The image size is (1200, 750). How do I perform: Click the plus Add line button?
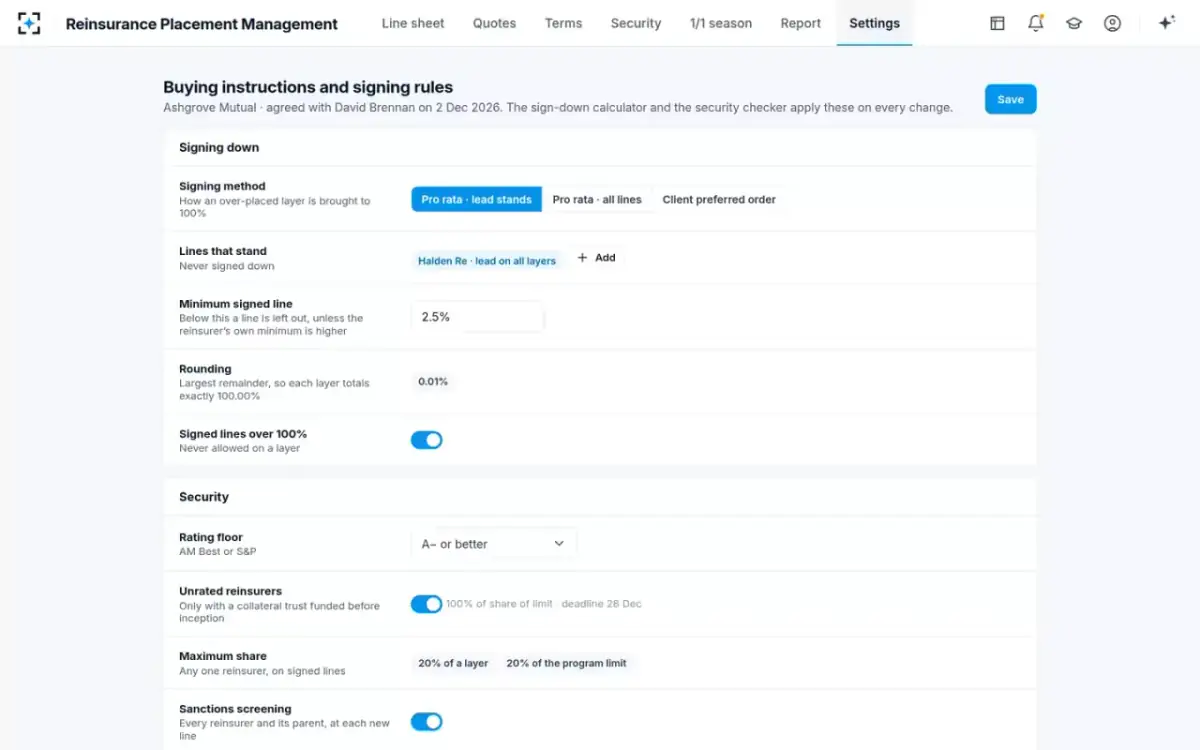point(597,258)
